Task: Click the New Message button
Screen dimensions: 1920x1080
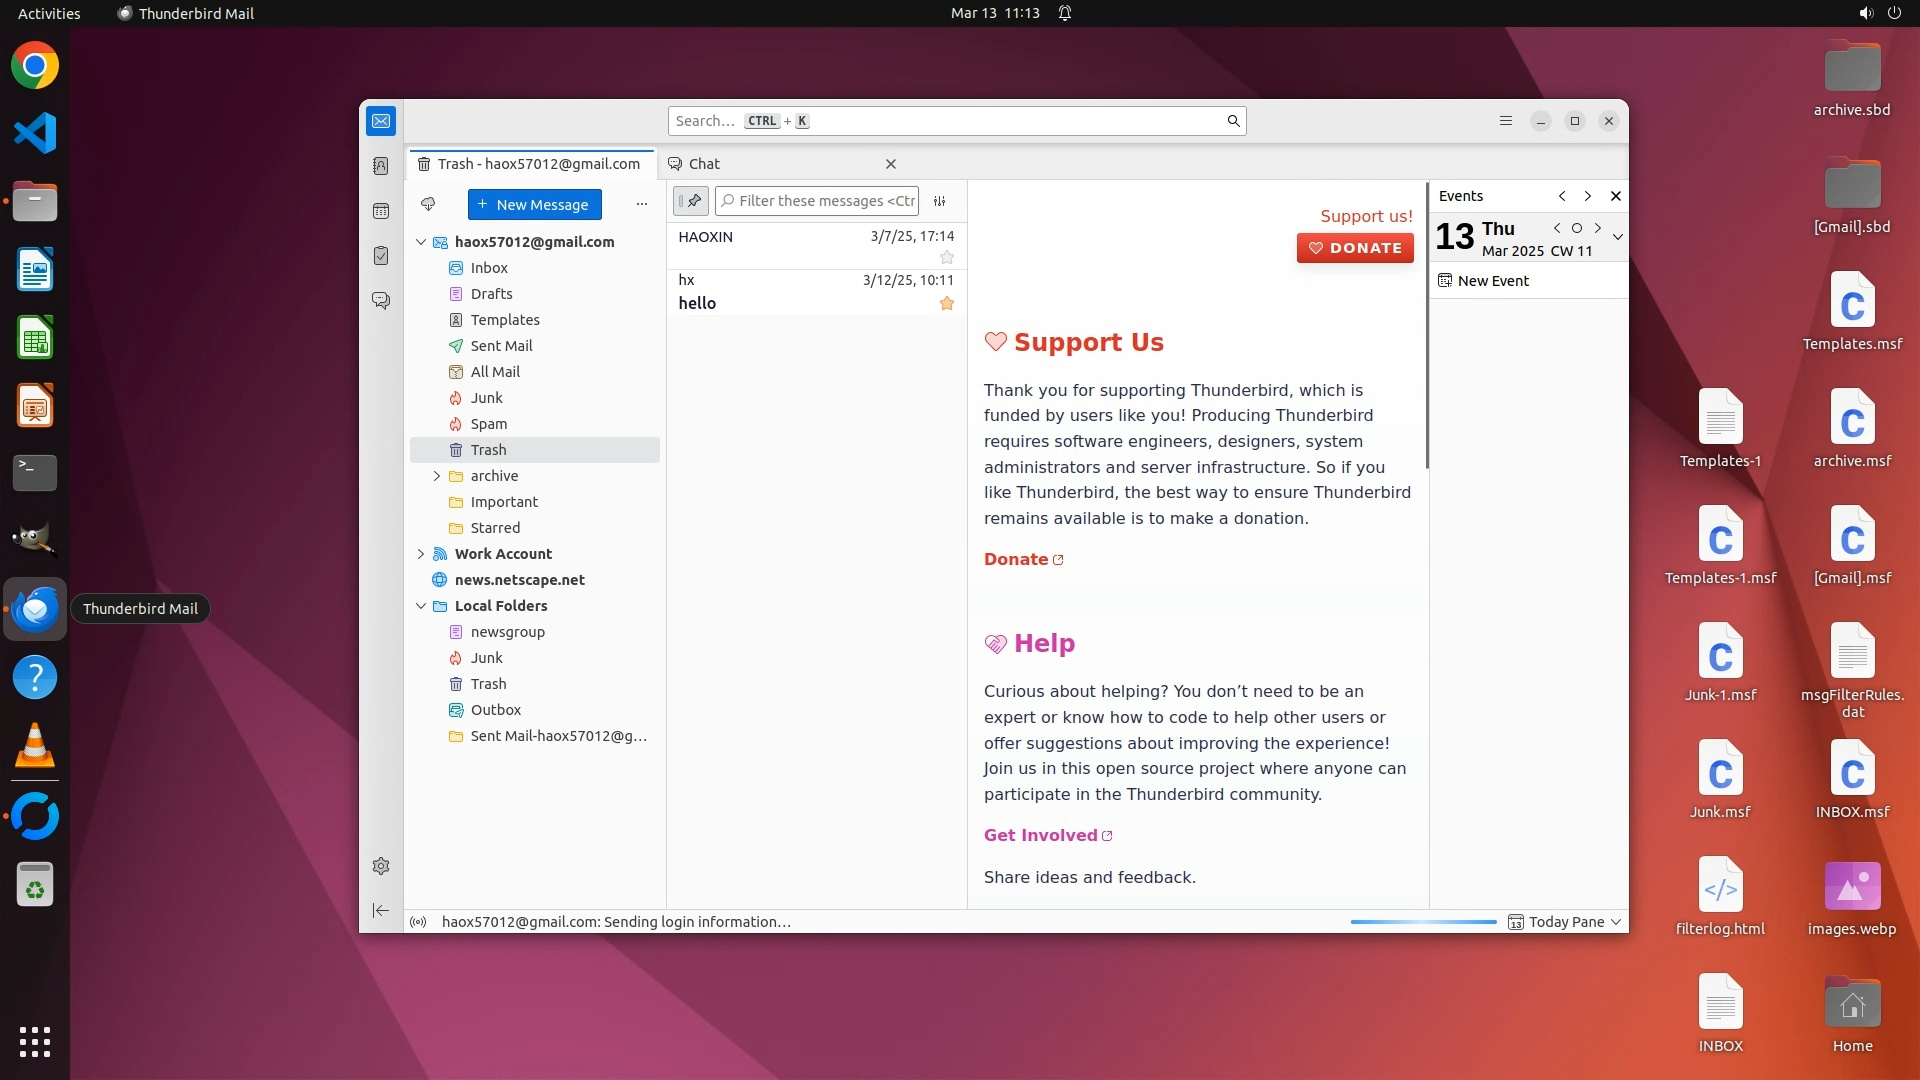Action: tap(534, 205)
